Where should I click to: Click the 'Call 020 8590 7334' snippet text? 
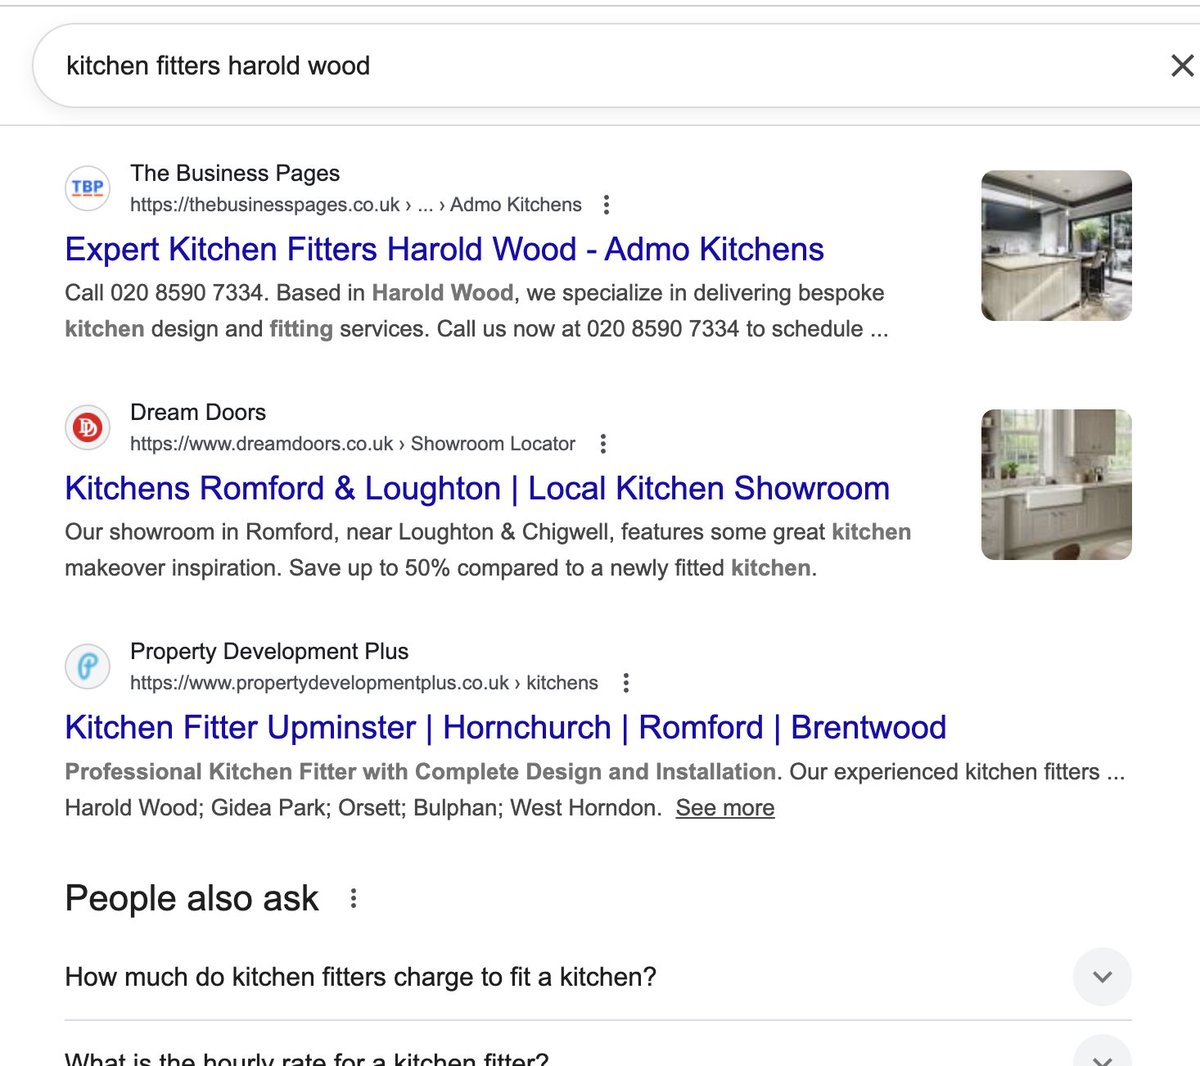pos(476,311)
